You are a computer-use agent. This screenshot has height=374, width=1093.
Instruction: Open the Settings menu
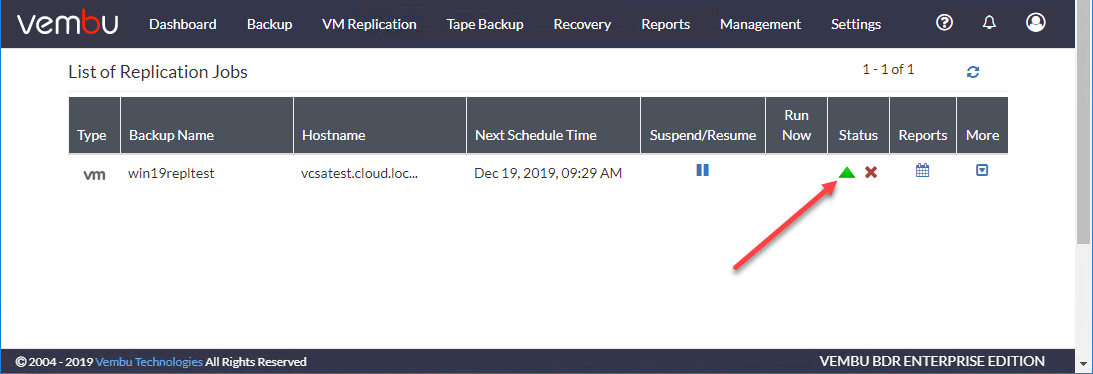[x=856, y=24]
